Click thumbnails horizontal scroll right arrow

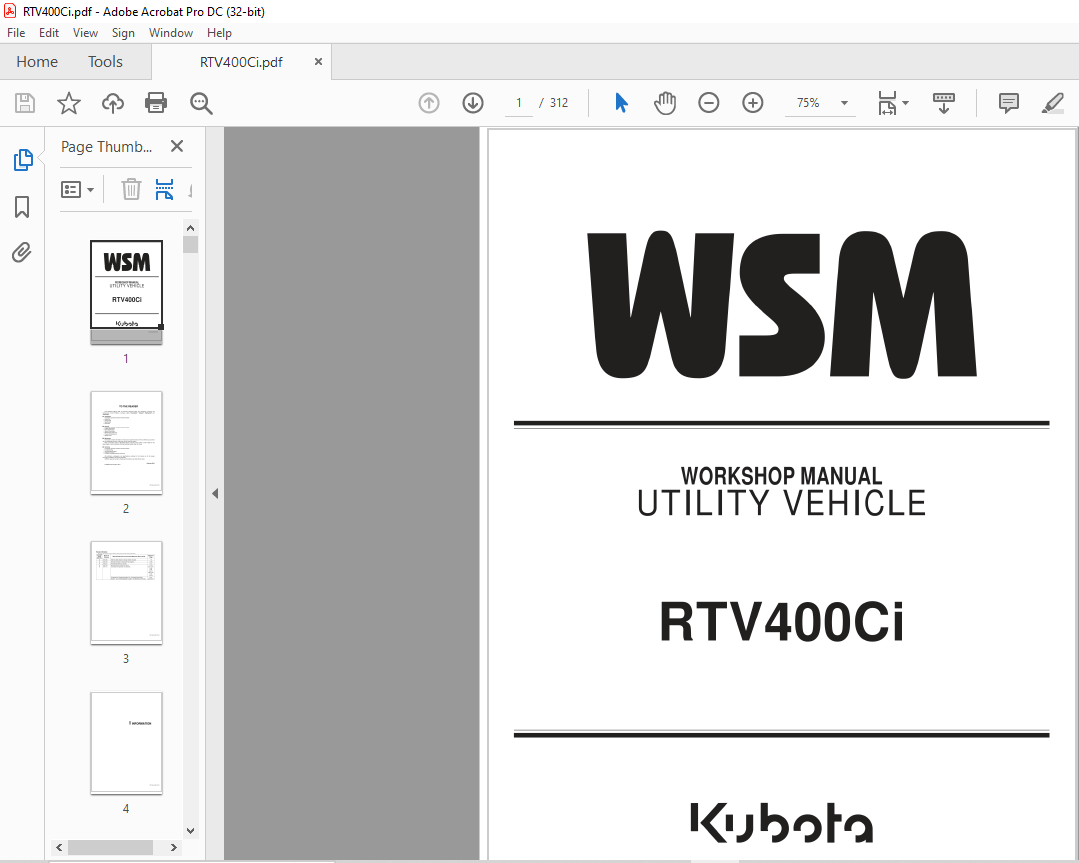[173, 847]
